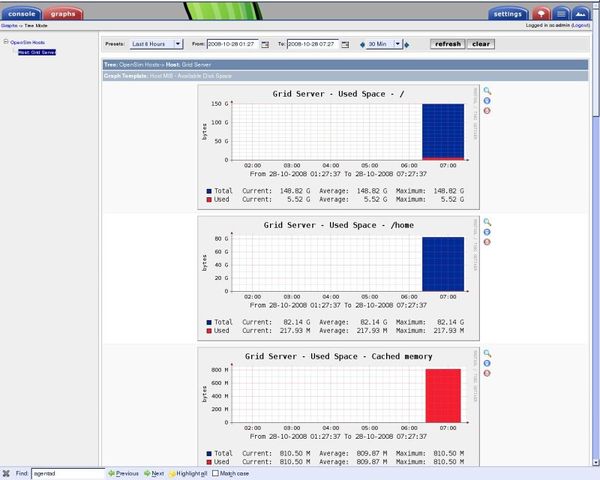This screenshot has height=480, width=600.
Task: Zoom the Used Space / graph magnifier icon
Action: [486, 91]
